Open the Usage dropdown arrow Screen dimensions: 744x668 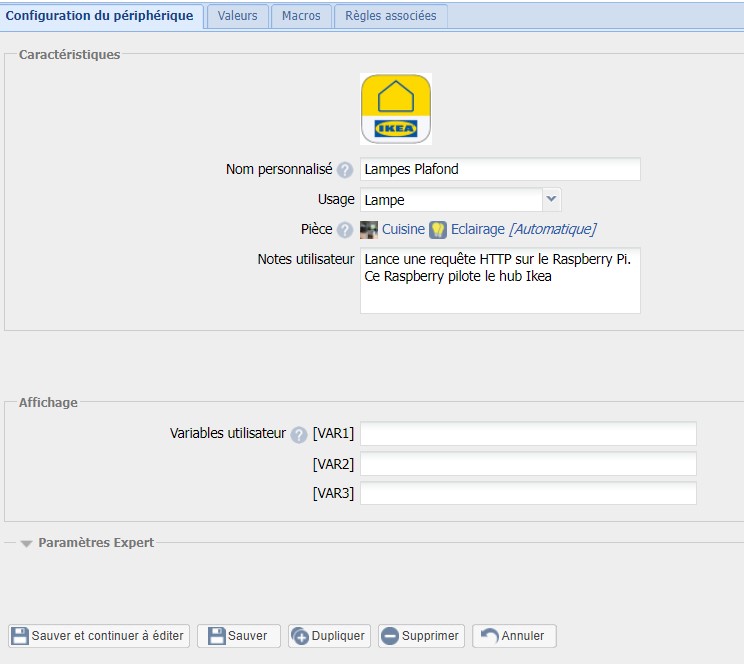552,199
